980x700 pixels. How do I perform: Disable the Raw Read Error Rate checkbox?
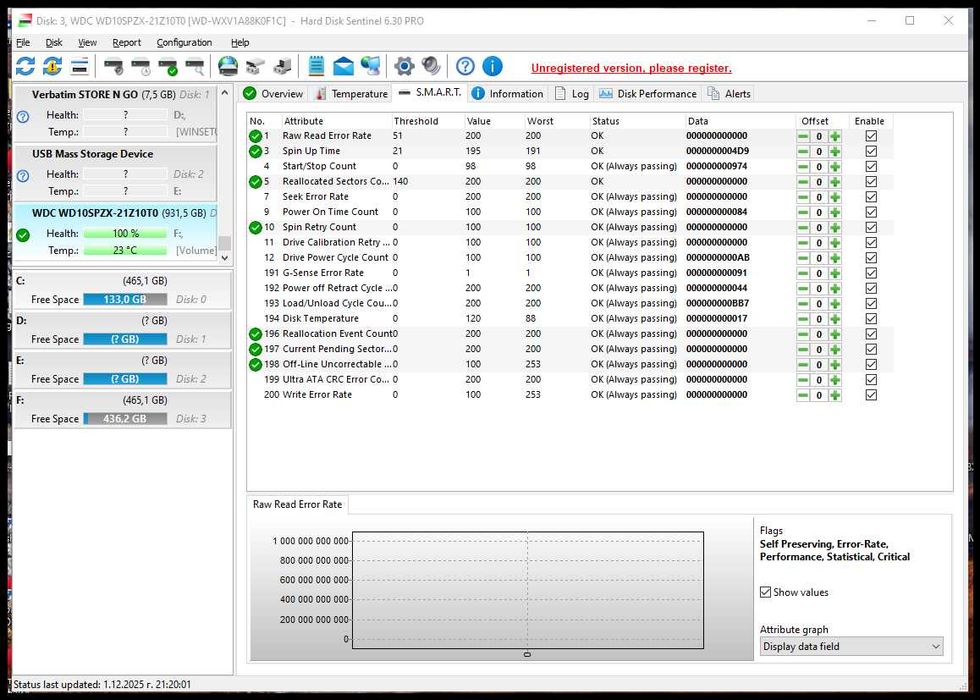tap(870, 136)
